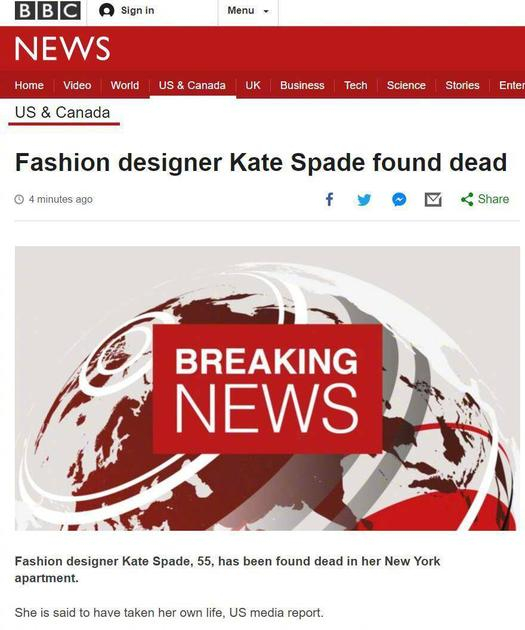
Task: Switch to the Business tab
Action: pyautogui.click(x=302, y=85)
